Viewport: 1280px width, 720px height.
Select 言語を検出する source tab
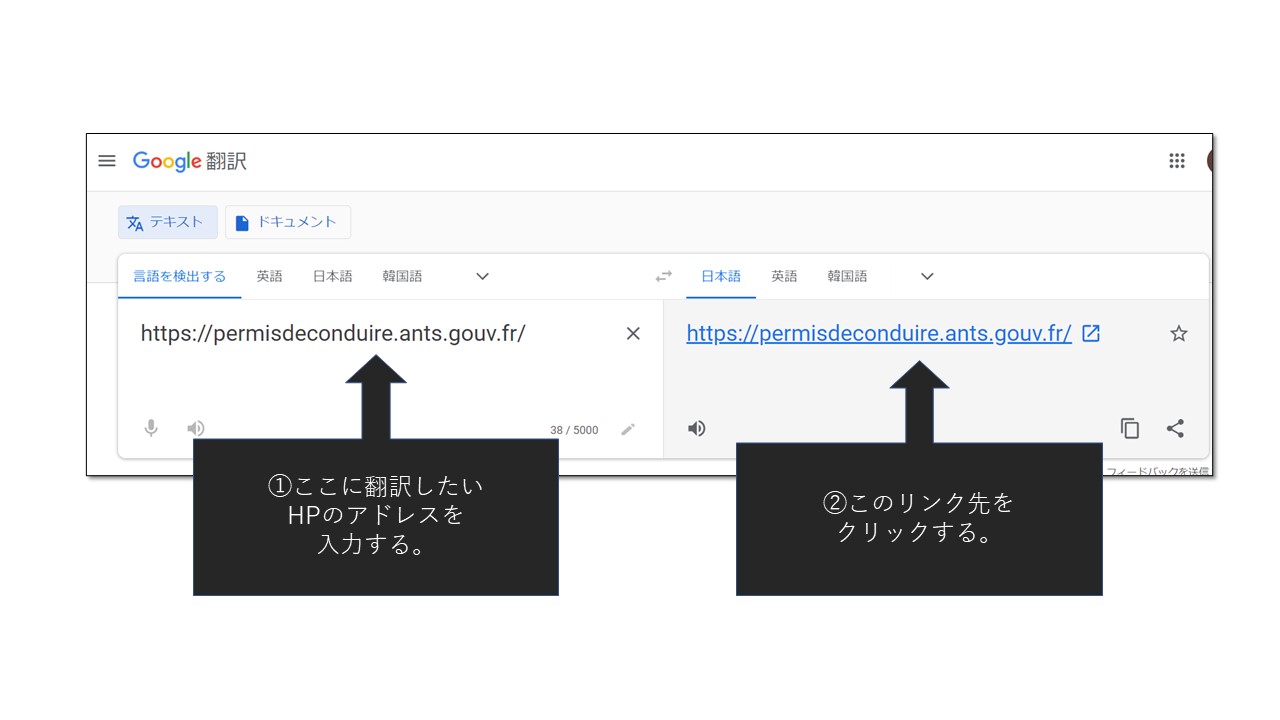180,277
